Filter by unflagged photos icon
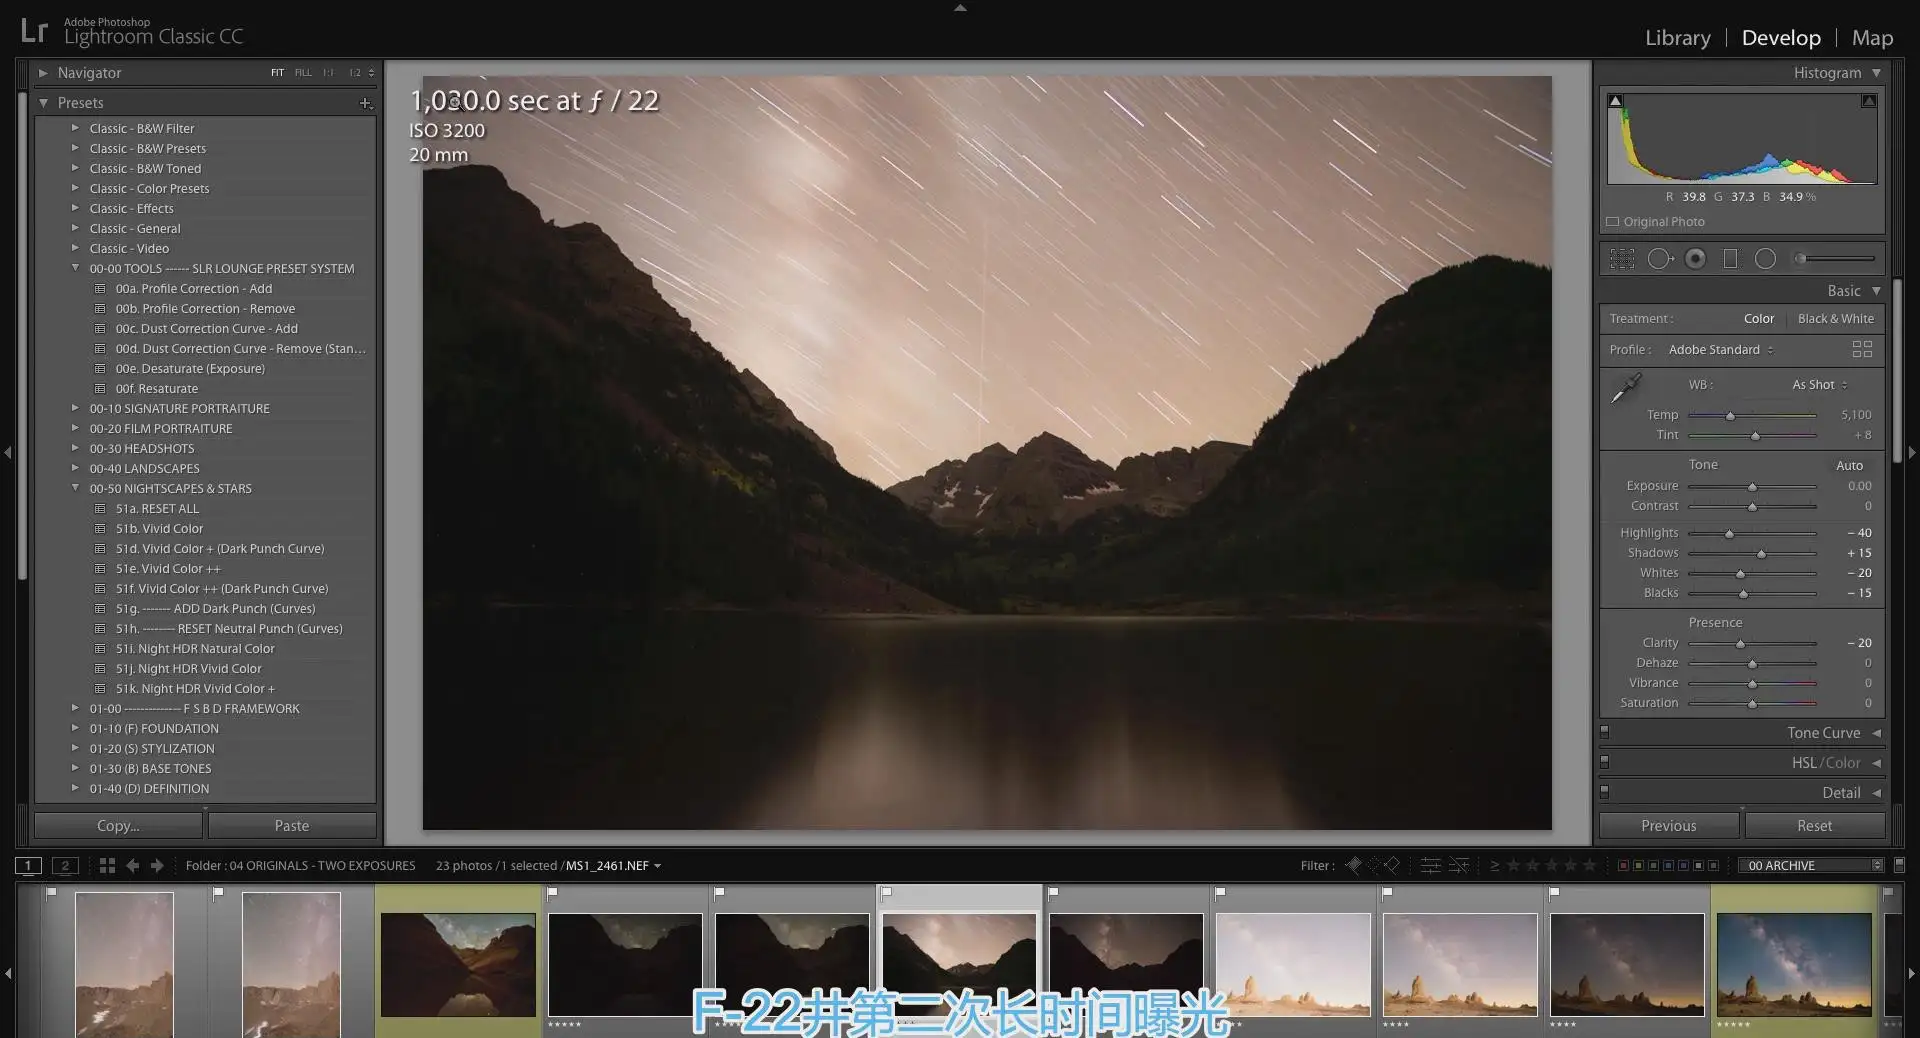 (1373, 866)
